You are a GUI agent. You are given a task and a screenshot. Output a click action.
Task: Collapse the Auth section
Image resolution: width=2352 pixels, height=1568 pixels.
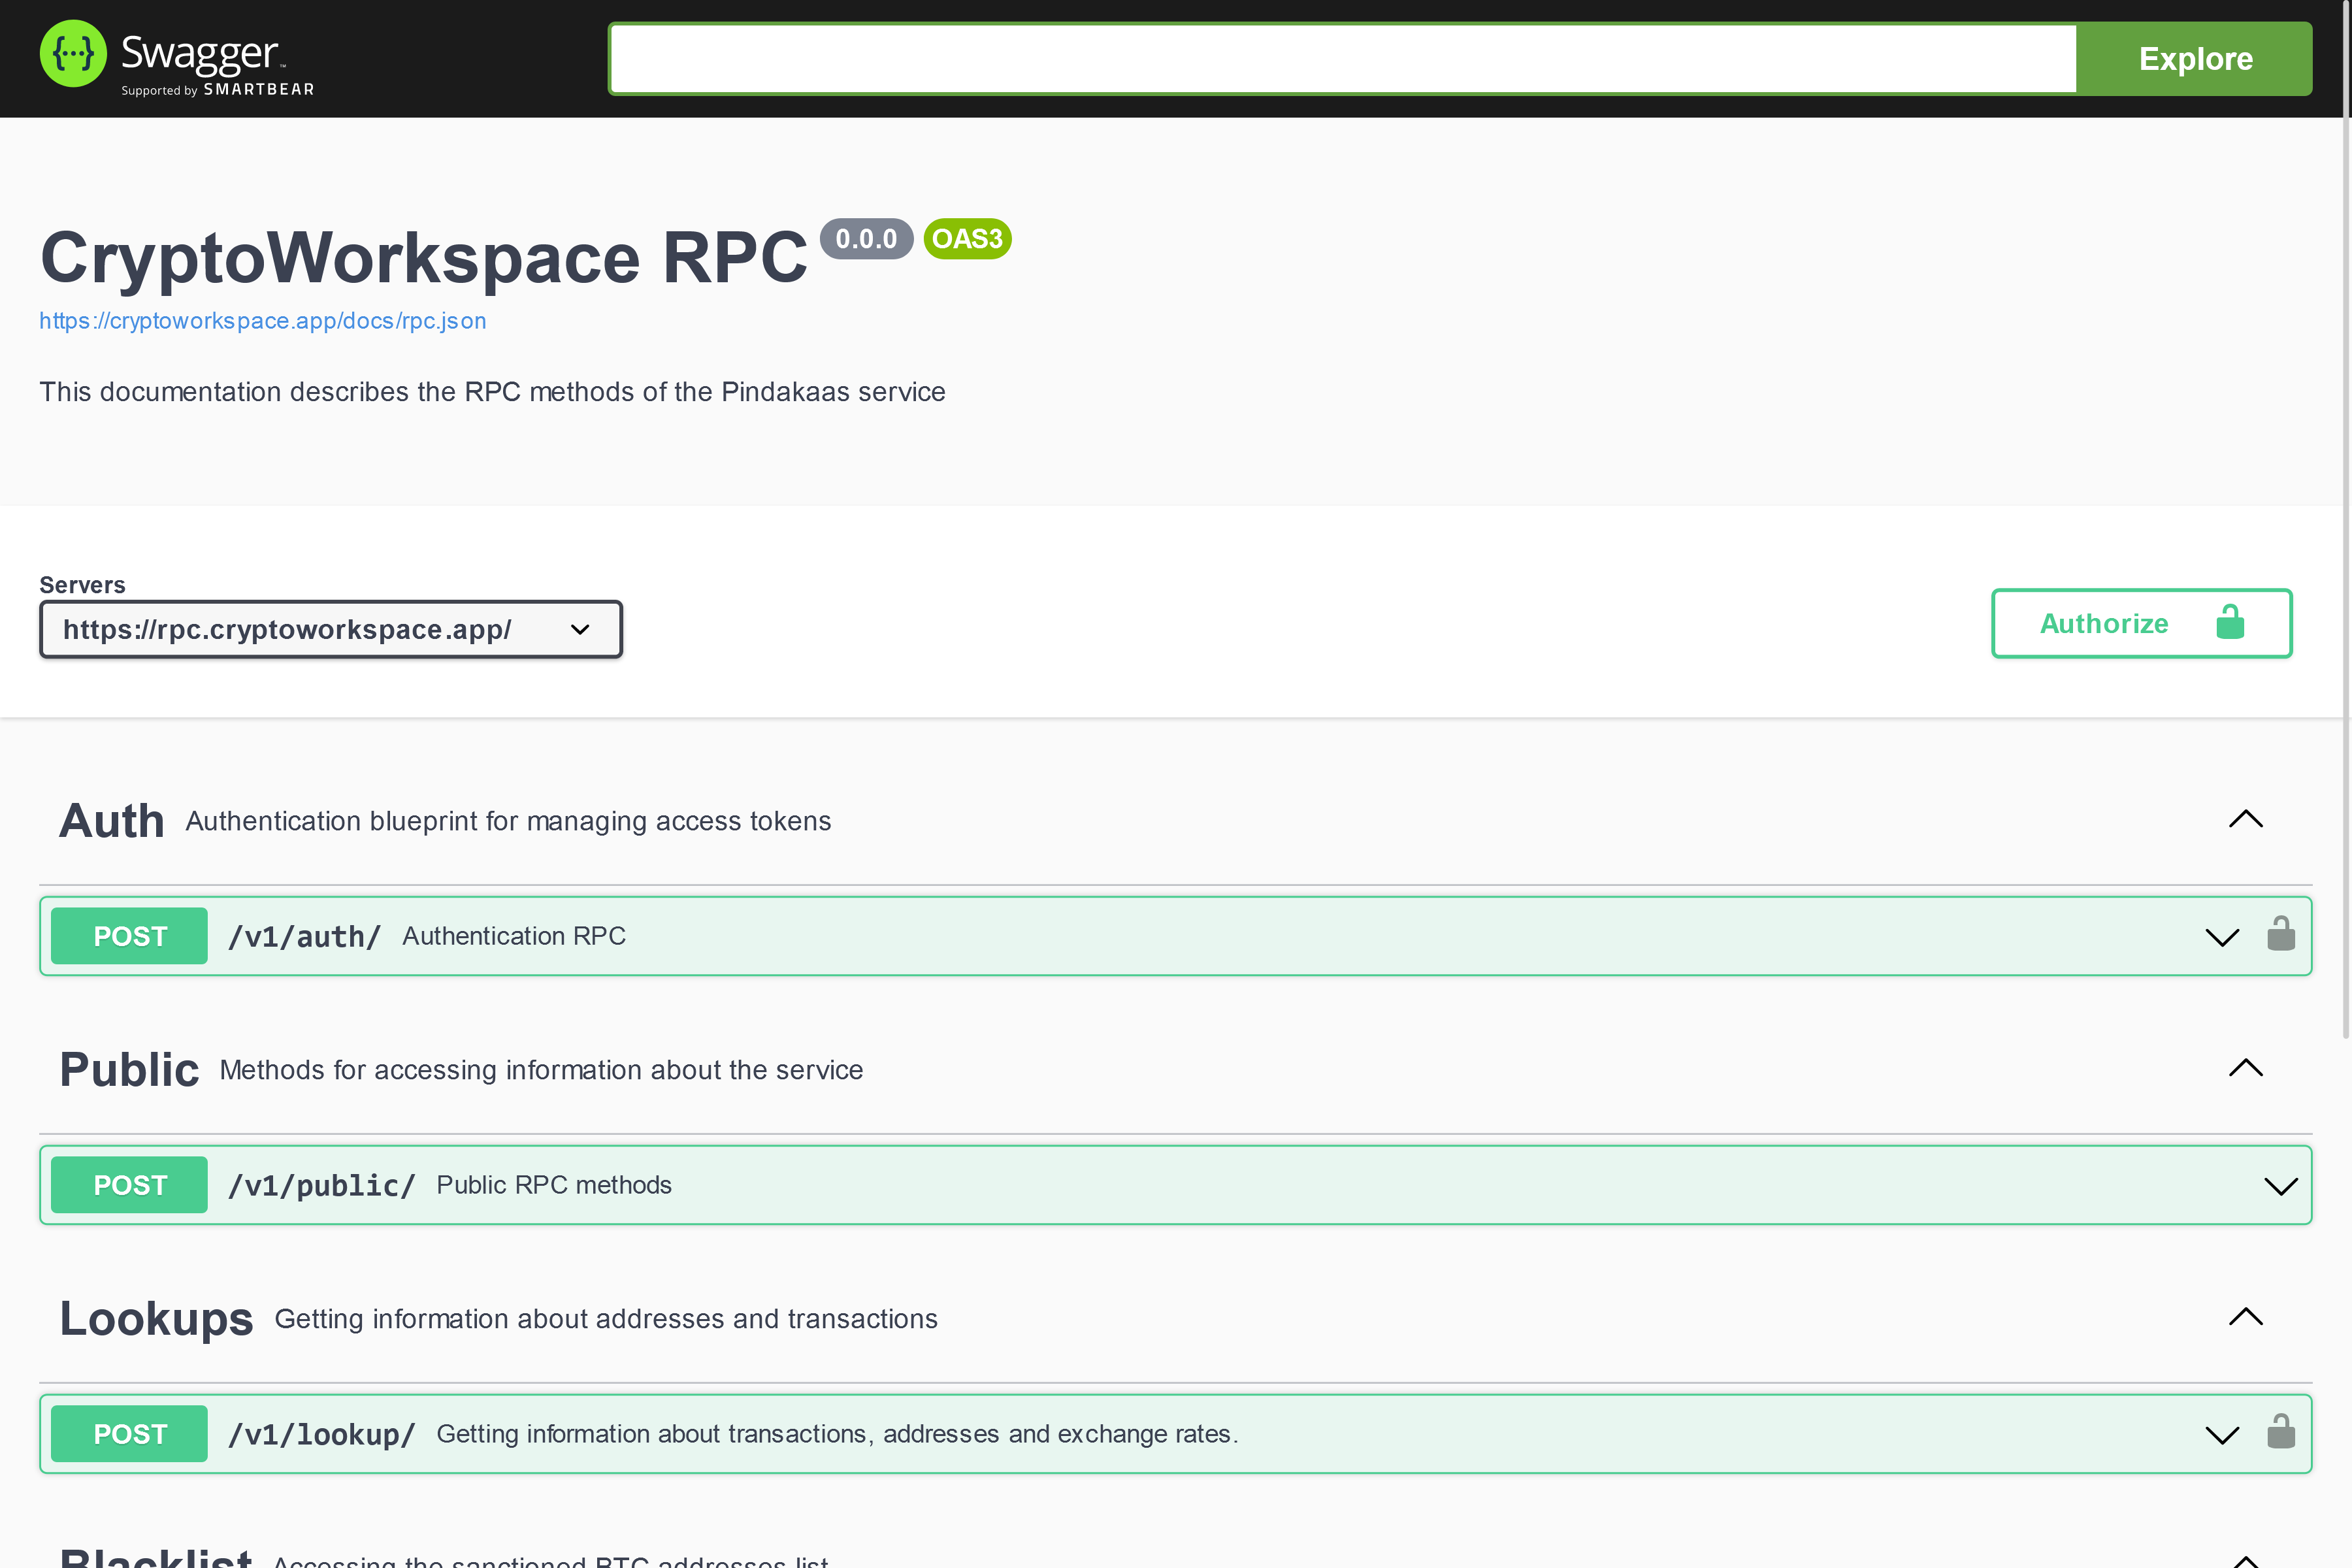[x=2245, y=819]
